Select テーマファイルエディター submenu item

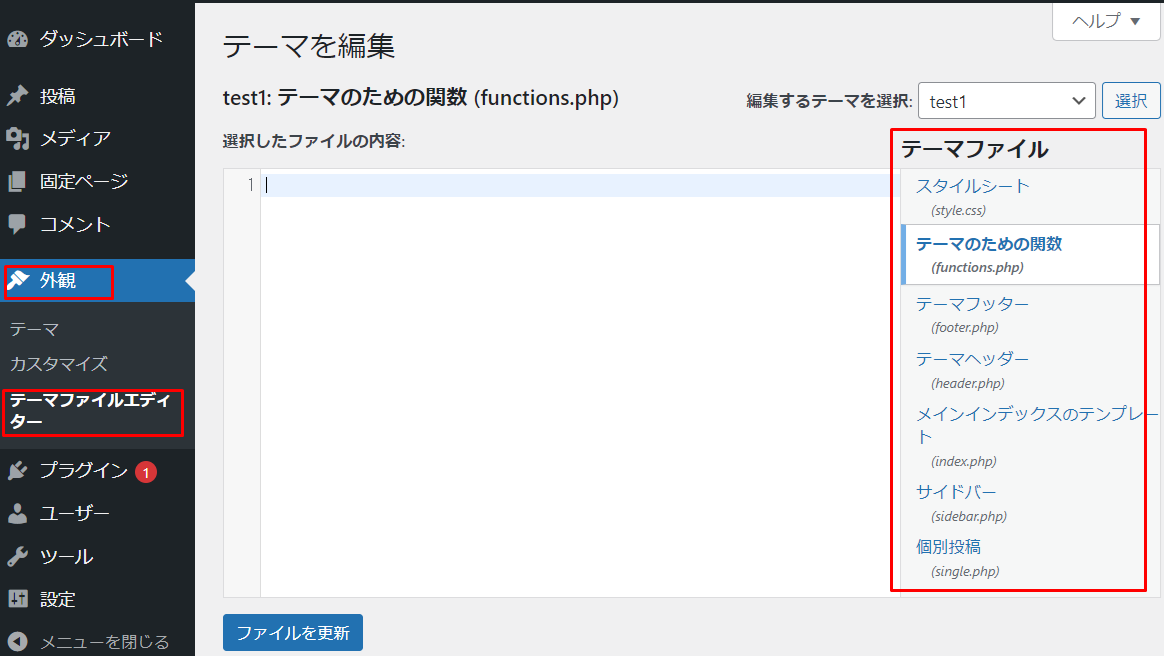91,410
